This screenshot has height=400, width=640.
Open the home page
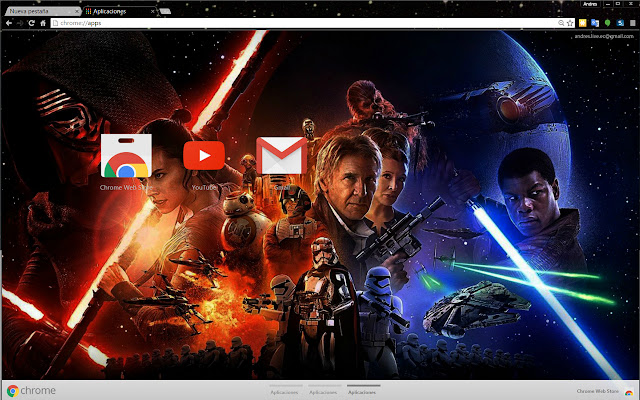[43, 23]
